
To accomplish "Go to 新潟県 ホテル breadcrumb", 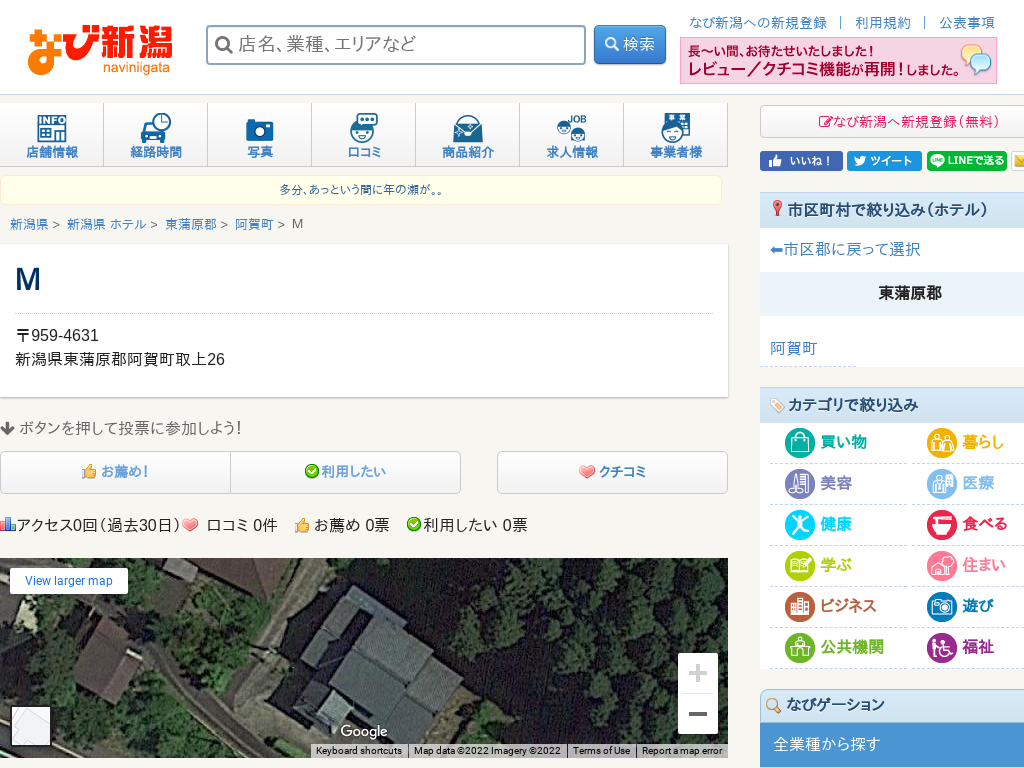I will (x=106, y=225).
